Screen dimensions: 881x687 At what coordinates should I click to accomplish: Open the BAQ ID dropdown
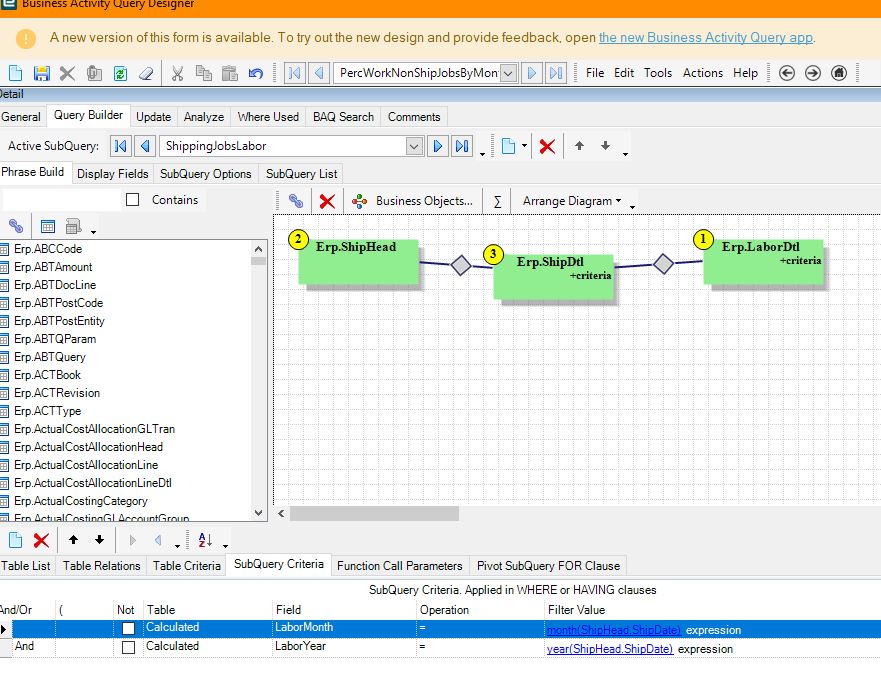pyautogui.click(x=508, y=73)
